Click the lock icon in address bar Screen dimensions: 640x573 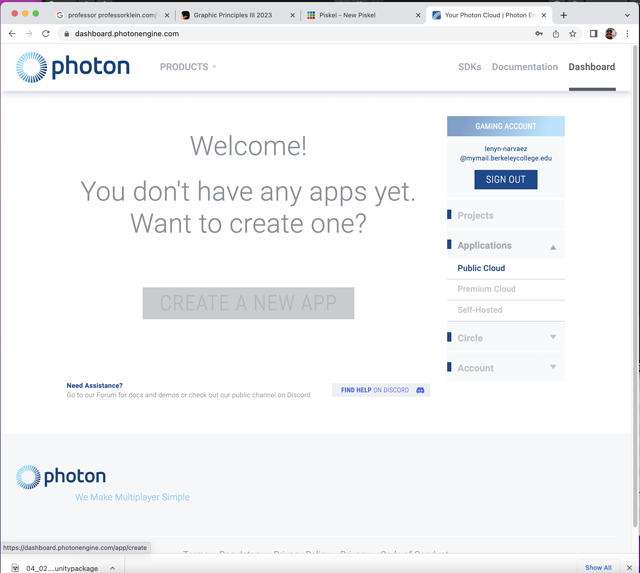point(67,34)
